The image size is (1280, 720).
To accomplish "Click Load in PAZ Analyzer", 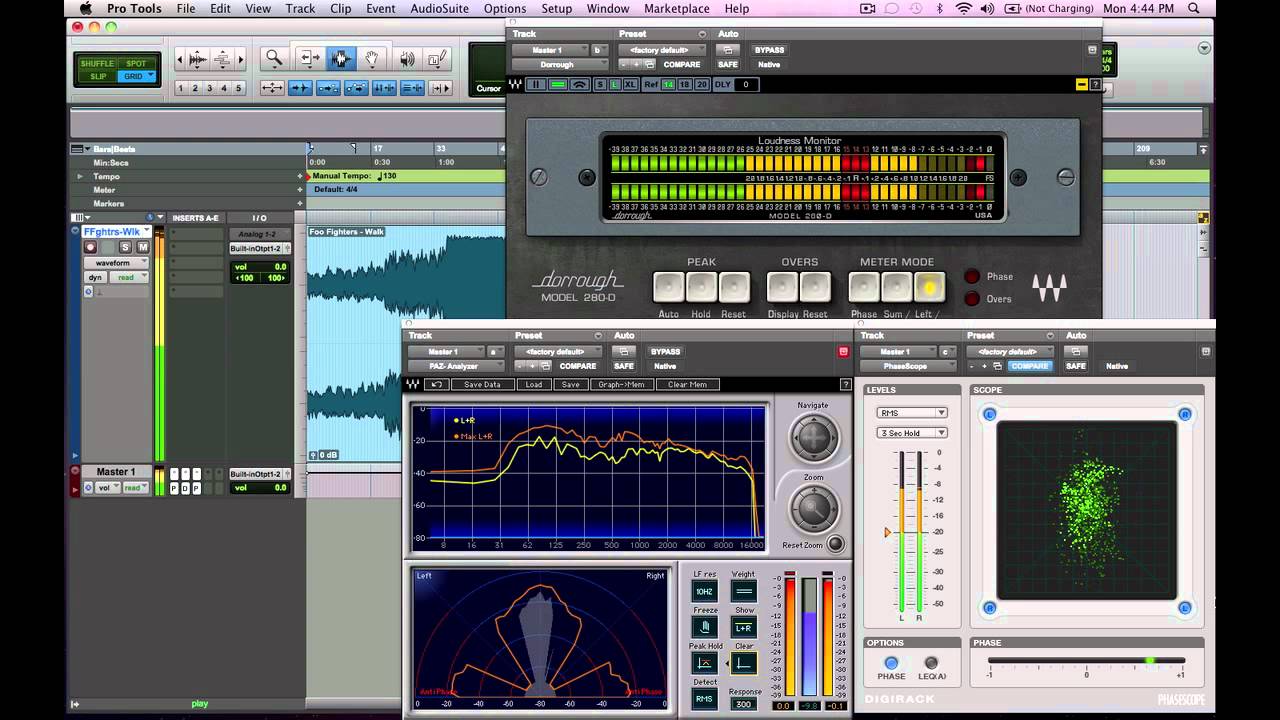I will tap(534, 385).
